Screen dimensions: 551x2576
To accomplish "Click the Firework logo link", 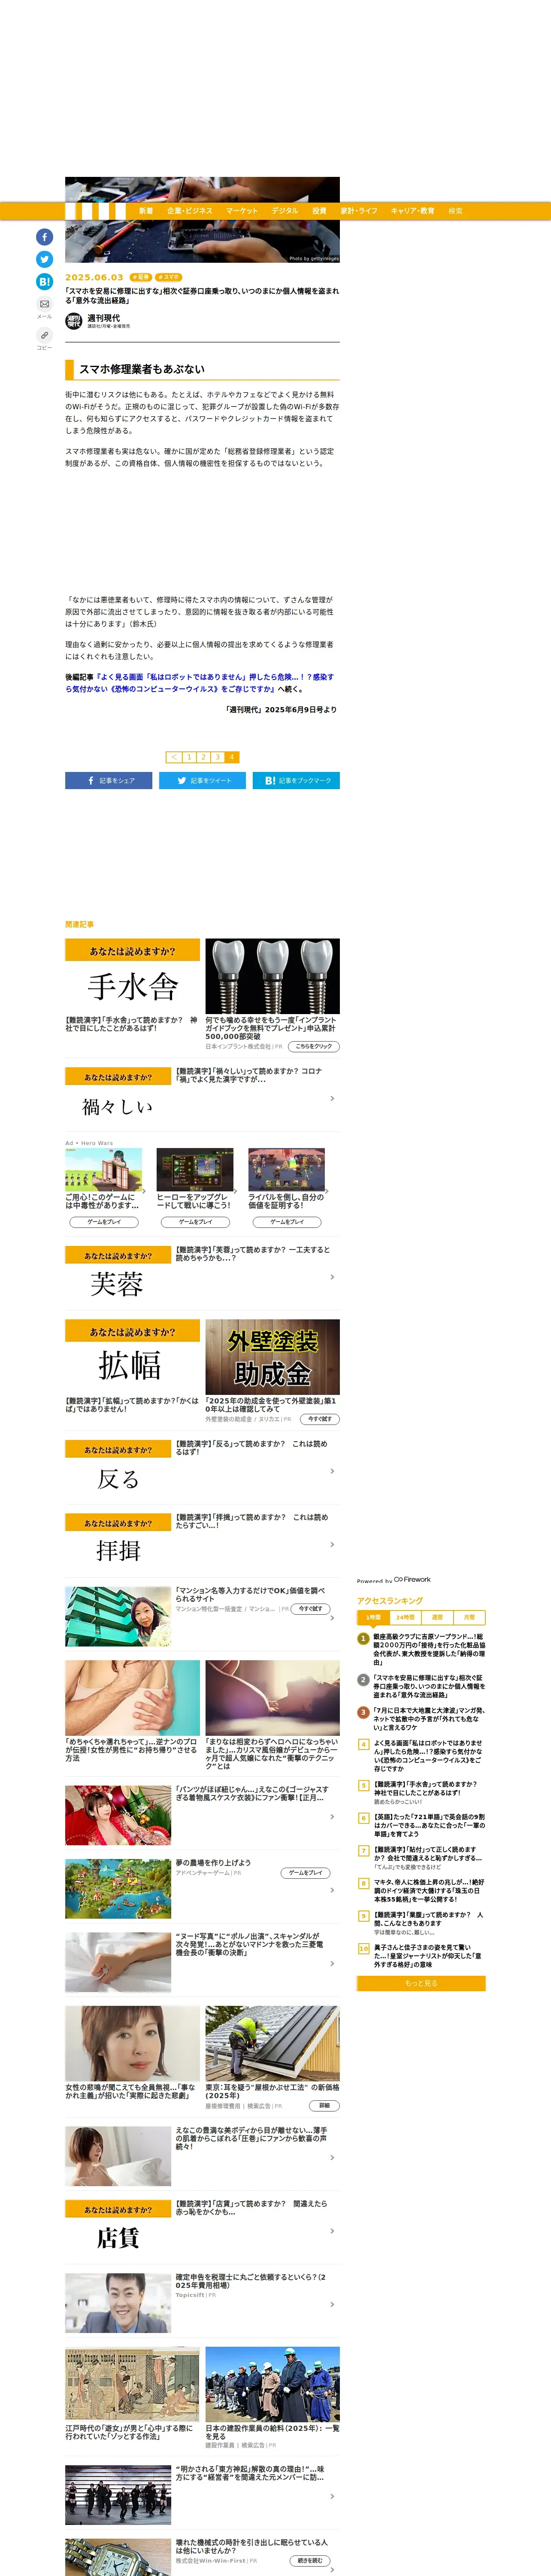I will click(412, 1579).
